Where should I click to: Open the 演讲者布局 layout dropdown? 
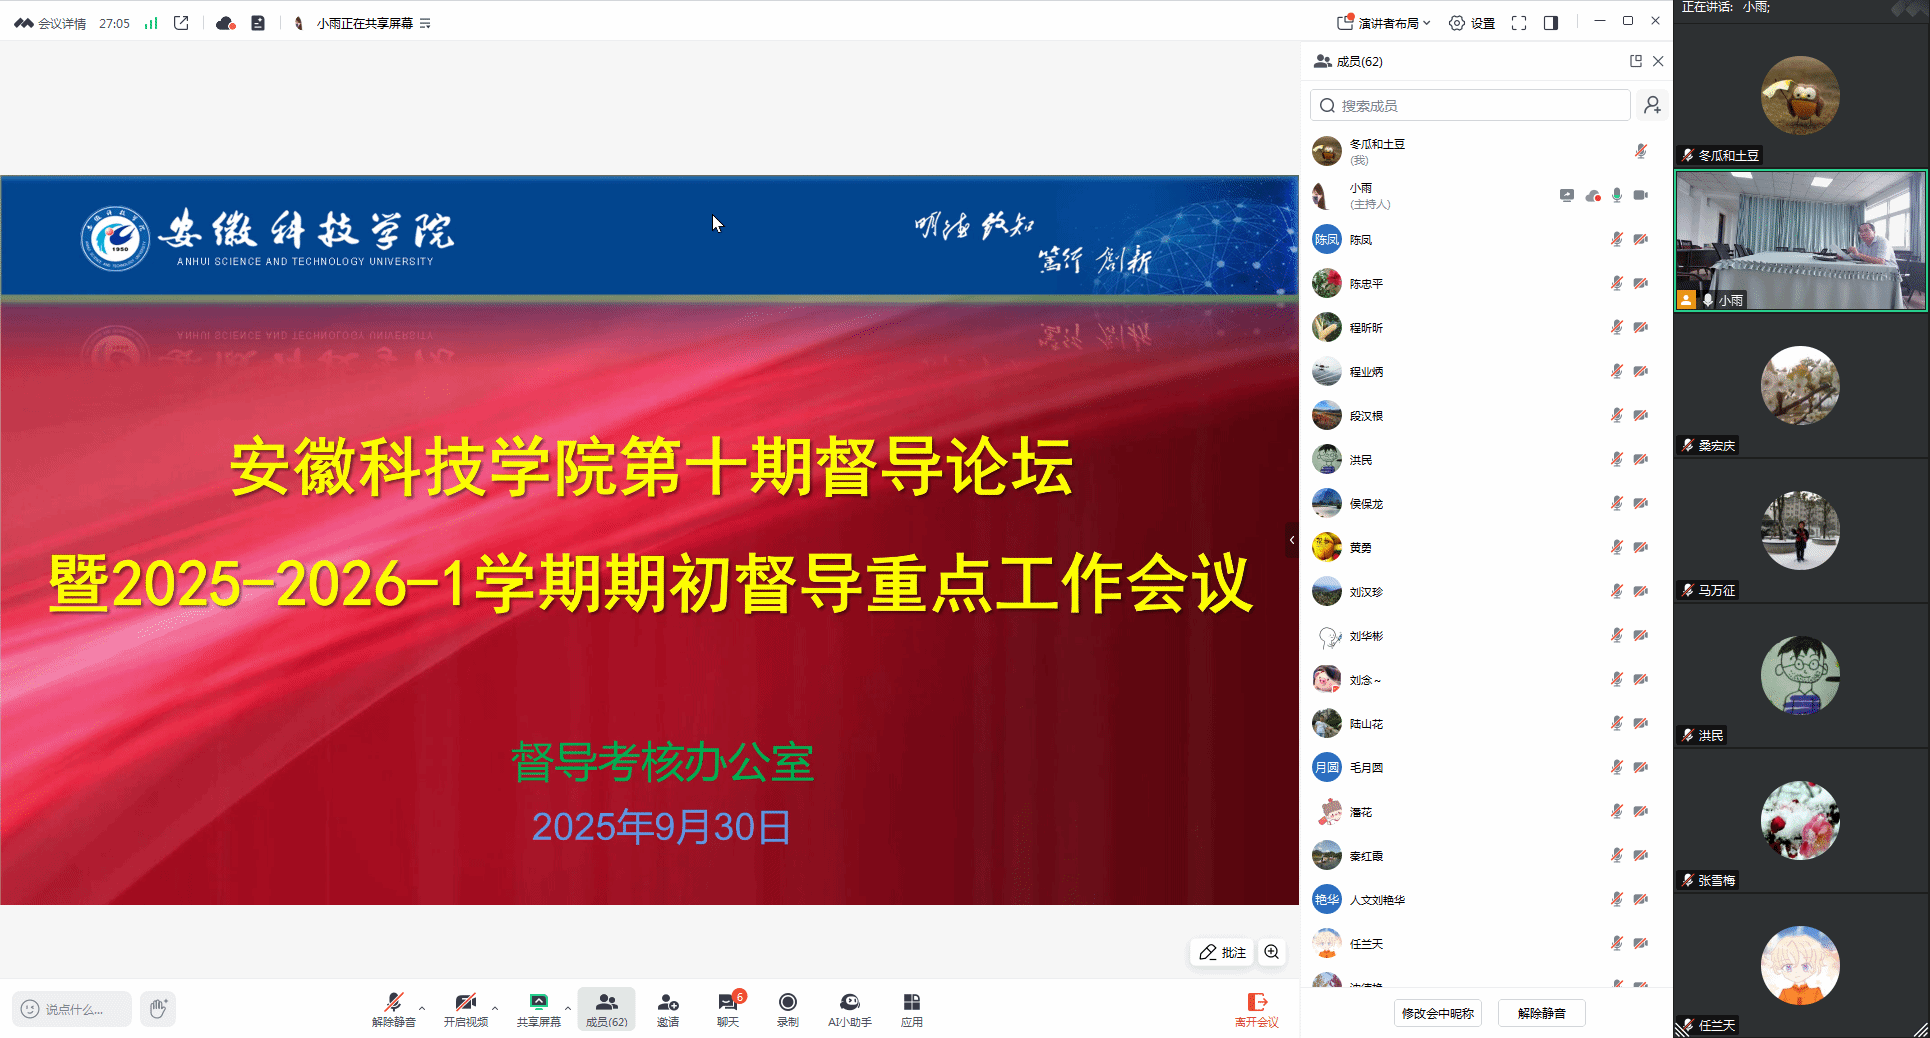coord(1385,23)
